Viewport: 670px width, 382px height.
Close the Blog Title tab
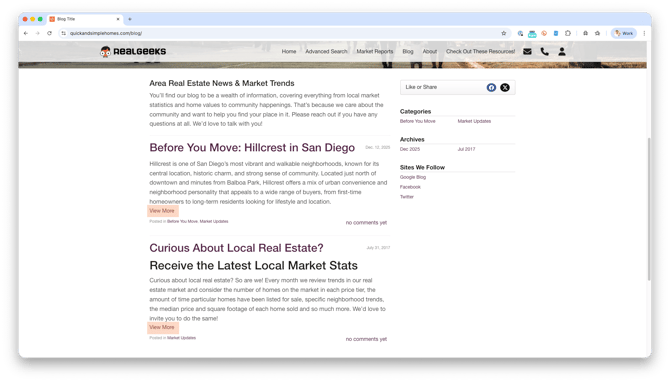118,19
